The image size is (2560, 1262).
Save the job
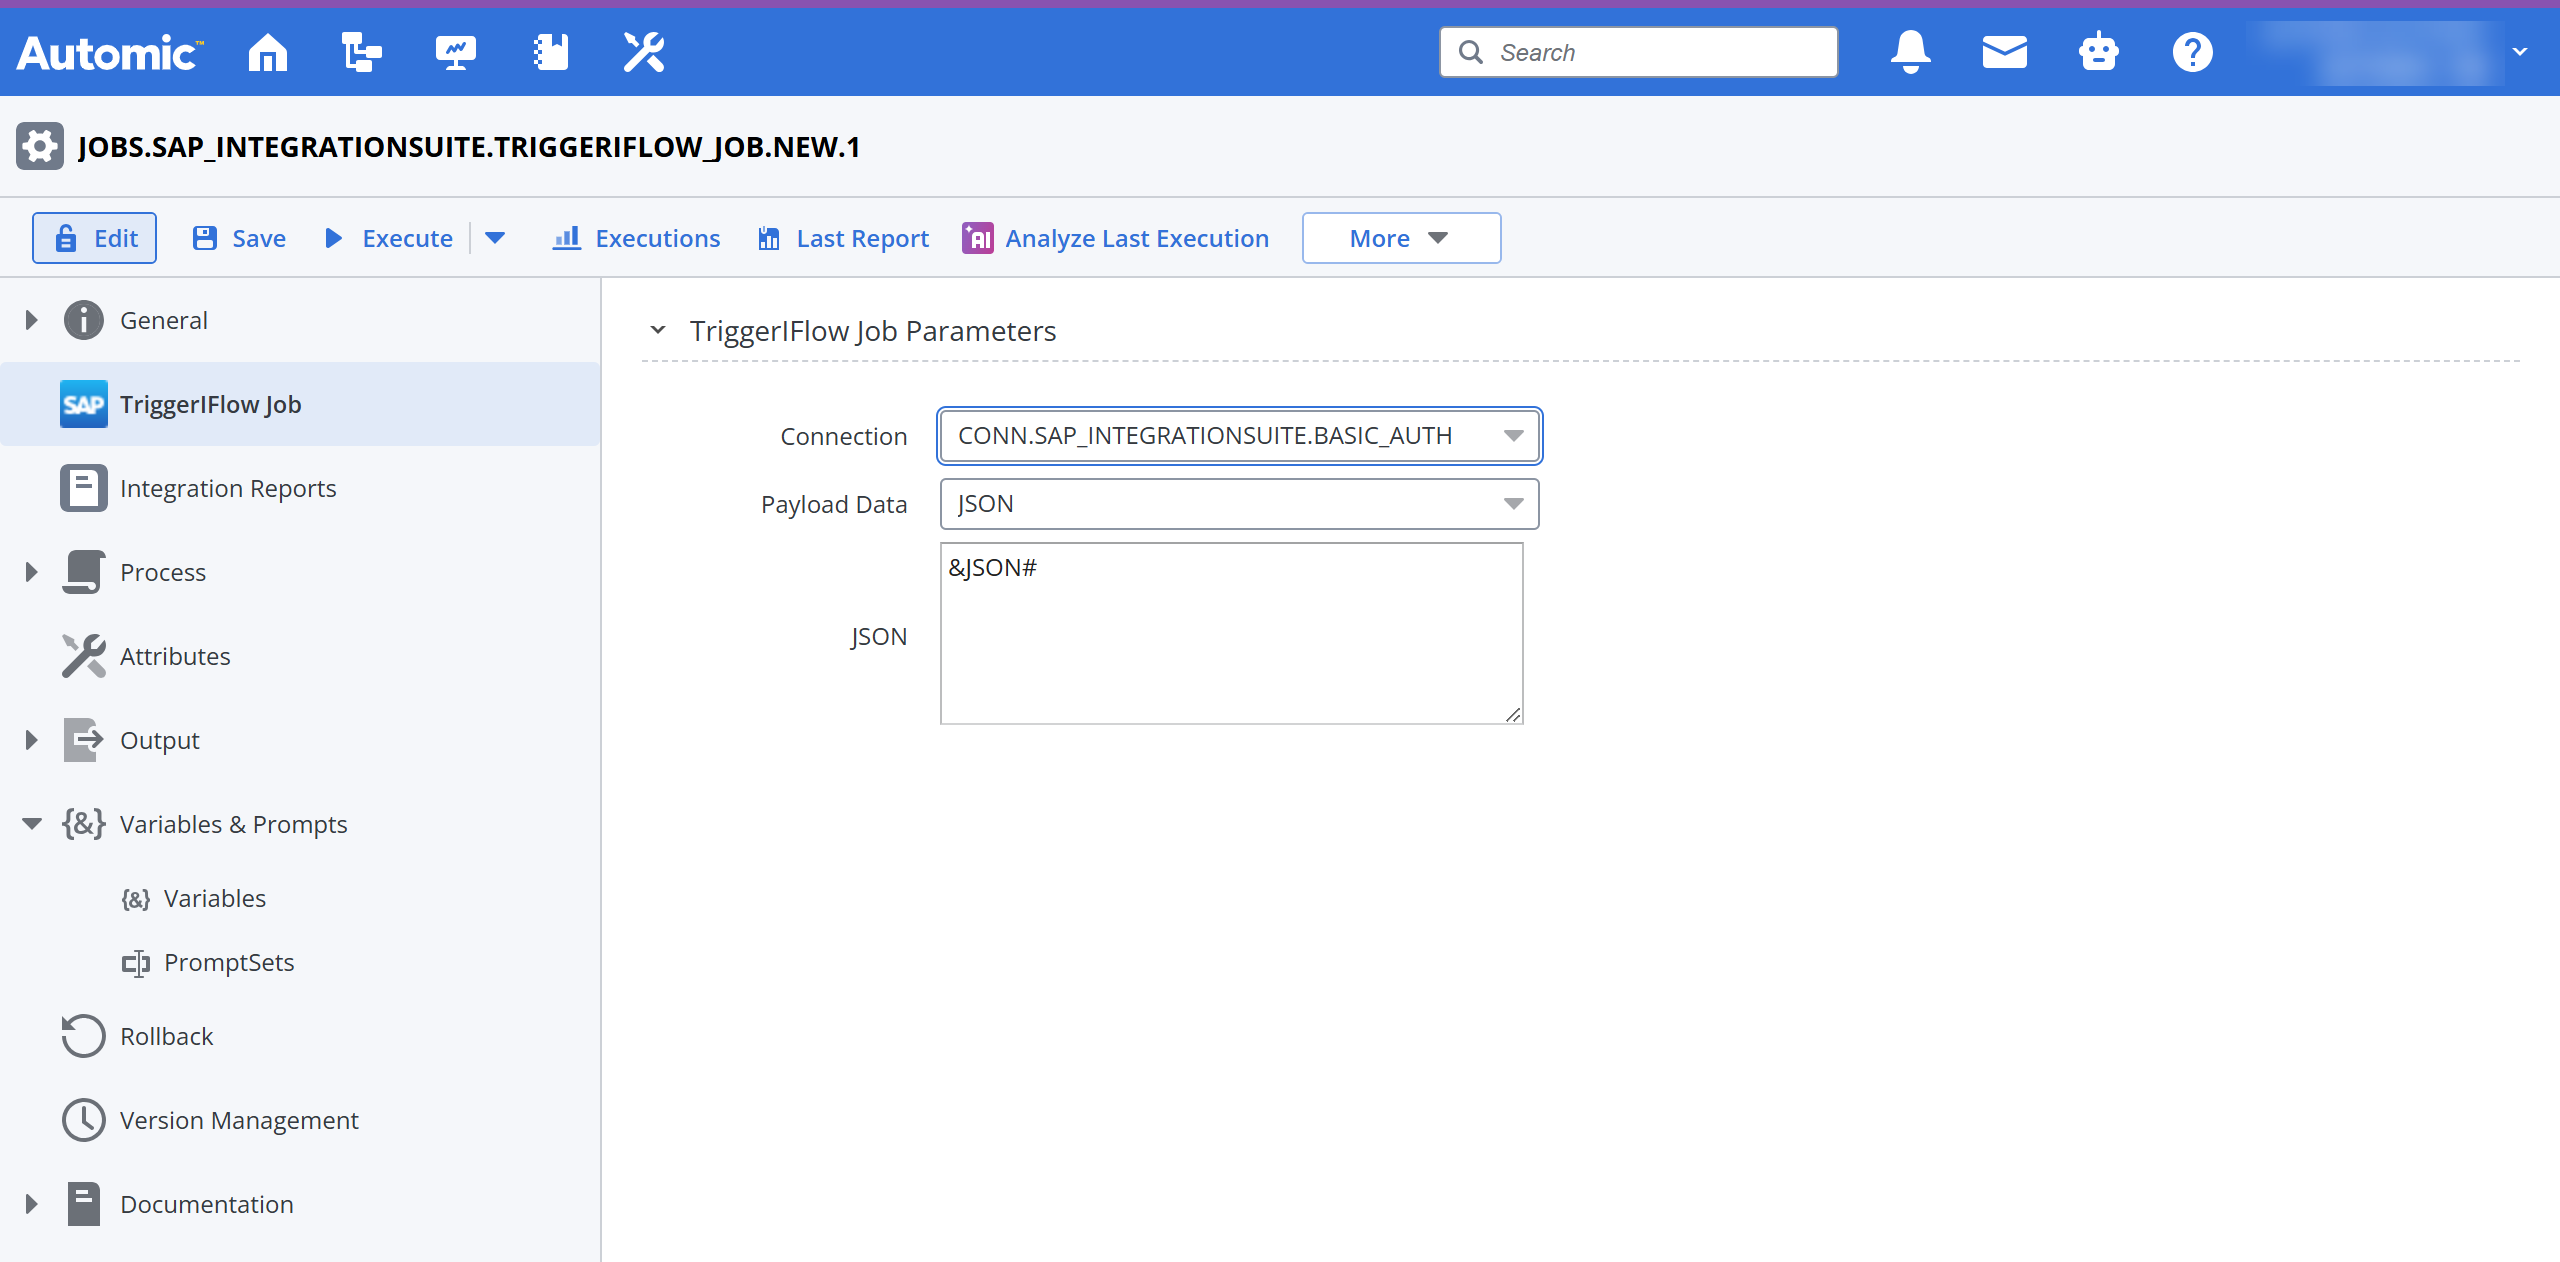coord(239,238)
